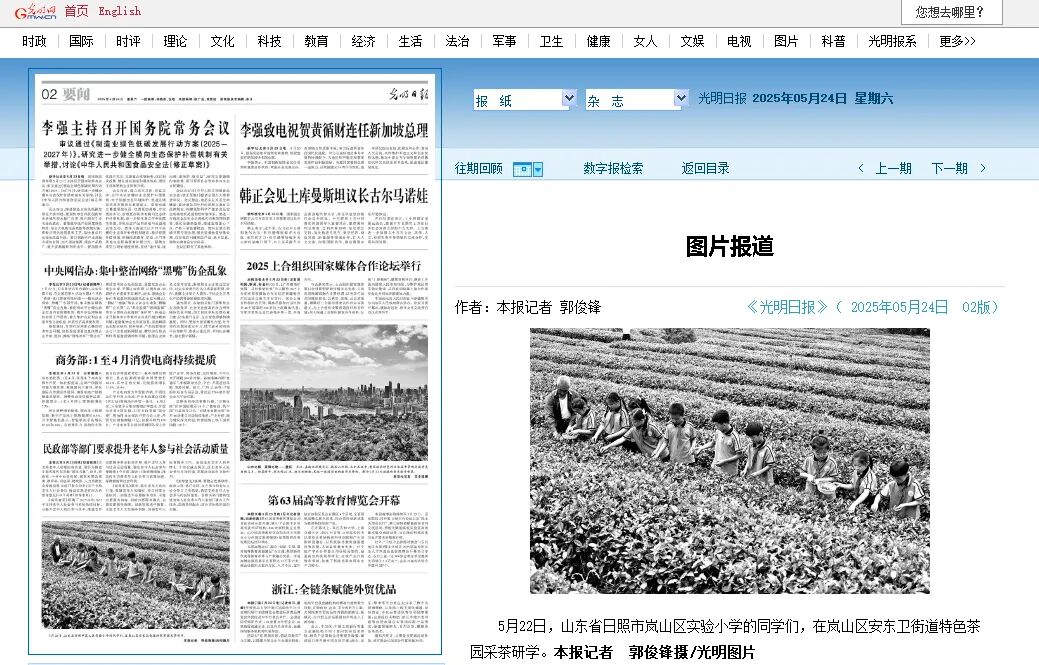Open the 法治 channel
Viewport: 1039px width, 665px height.
coord(457,41)
